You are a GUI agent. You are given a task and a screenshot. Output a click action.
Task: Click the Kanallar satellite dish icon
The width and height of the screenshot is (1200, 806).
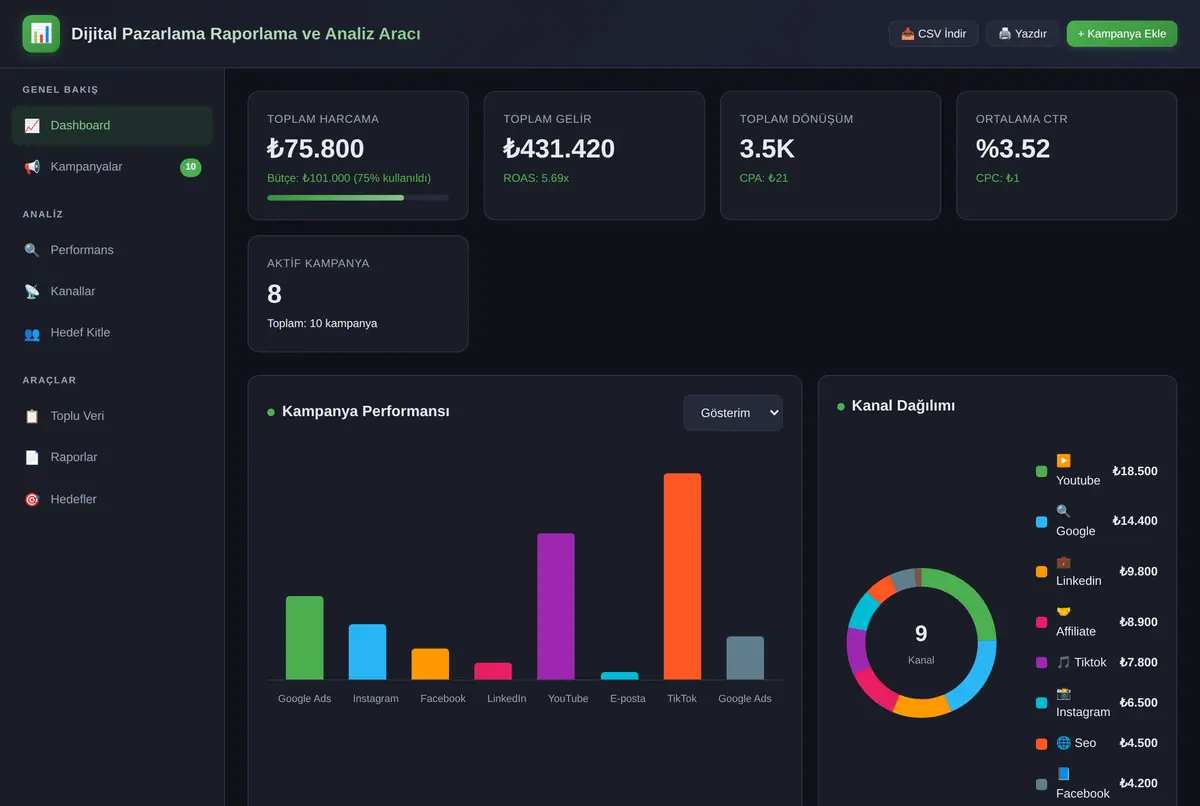coord(32,291)
